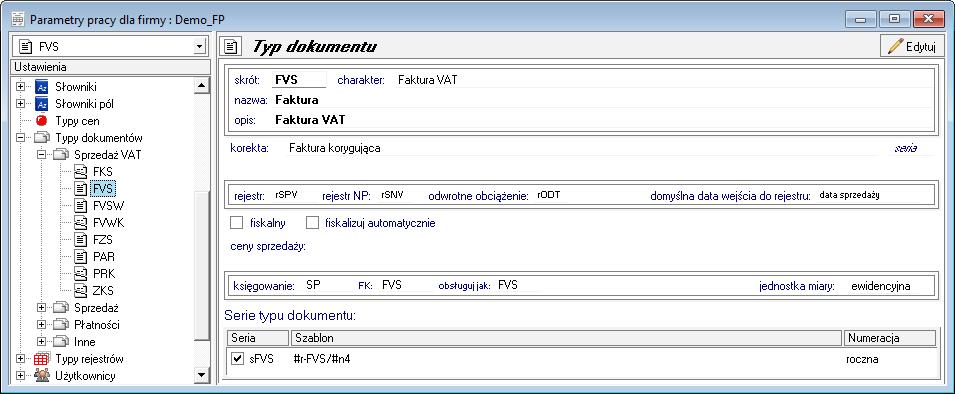Click the tree scrollbar up arrow

click(202, 87)
